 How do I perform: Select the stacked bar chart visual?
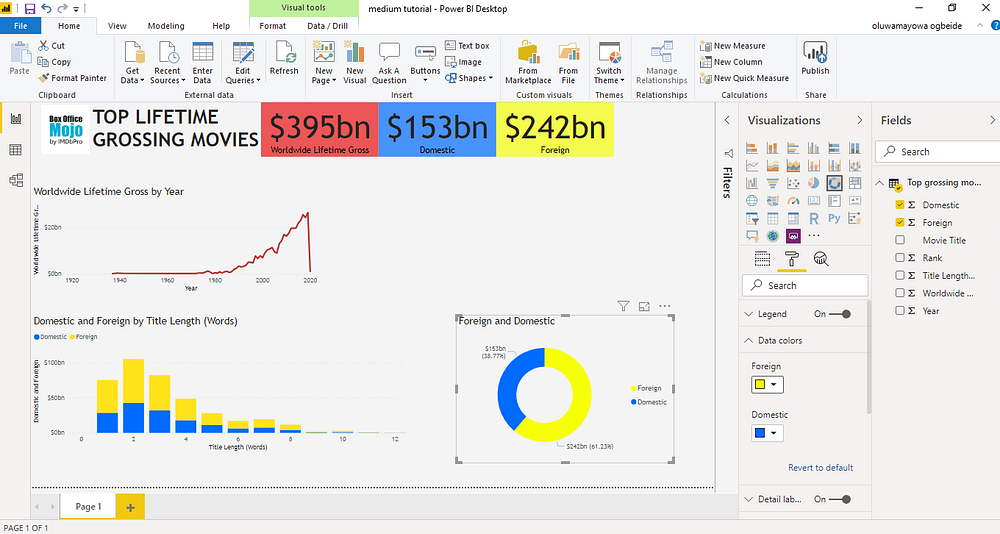[x=752, y=148]
